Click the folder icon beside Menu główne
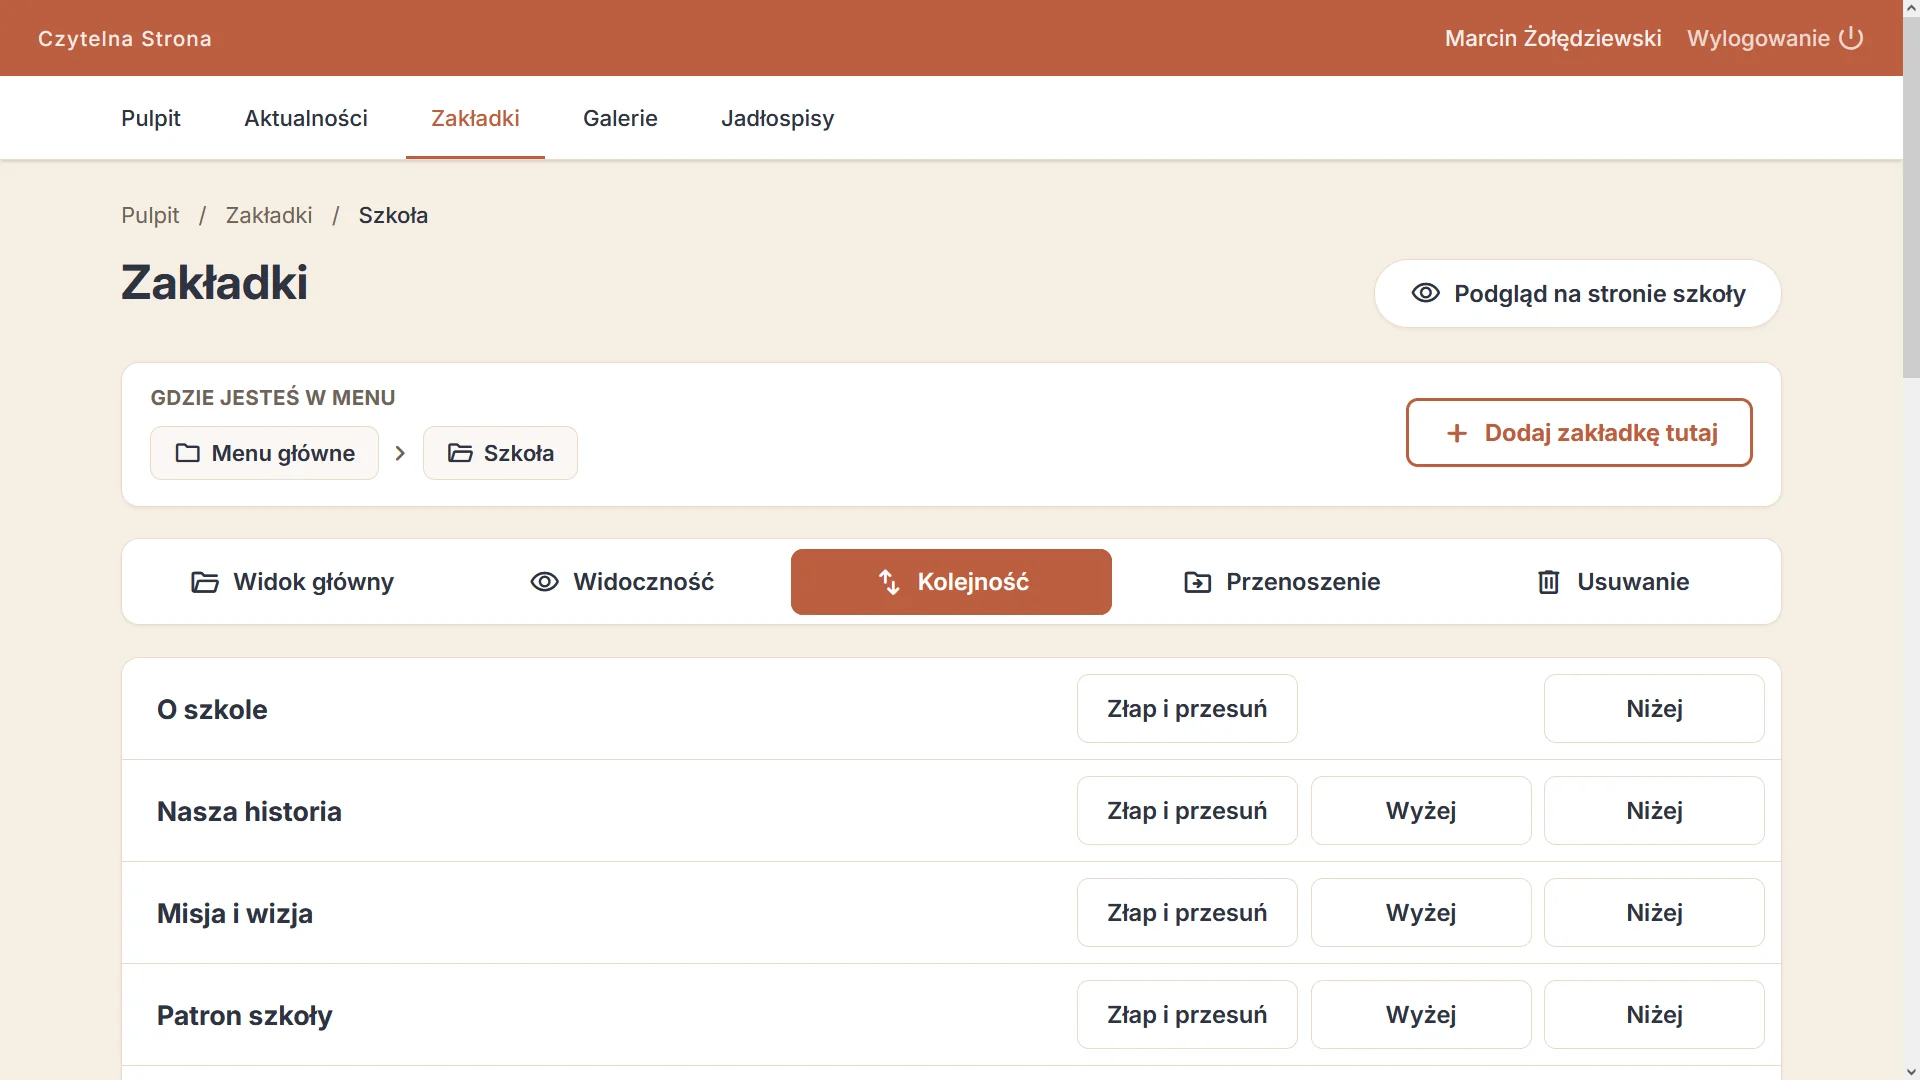Image resolution: width=1920 pixels, height=1080 pixels. coord(187,453)
